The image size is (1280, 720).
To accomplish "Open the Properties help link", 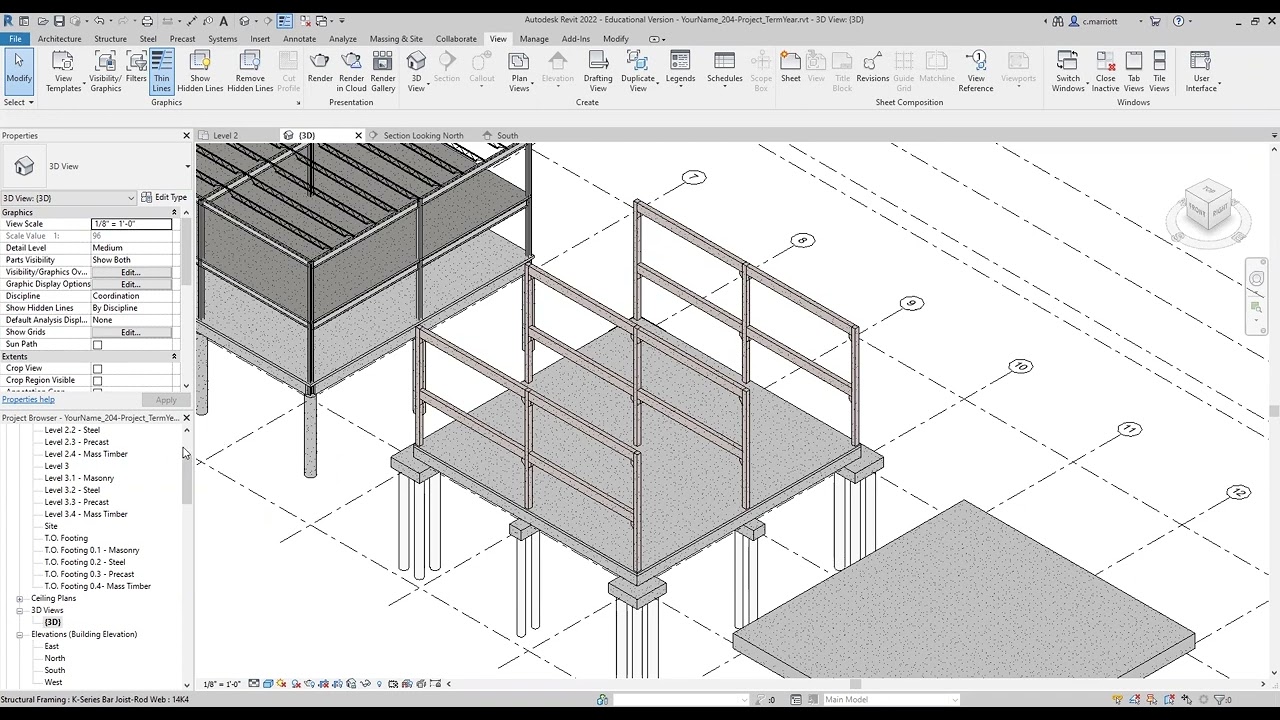I will 28,400.
